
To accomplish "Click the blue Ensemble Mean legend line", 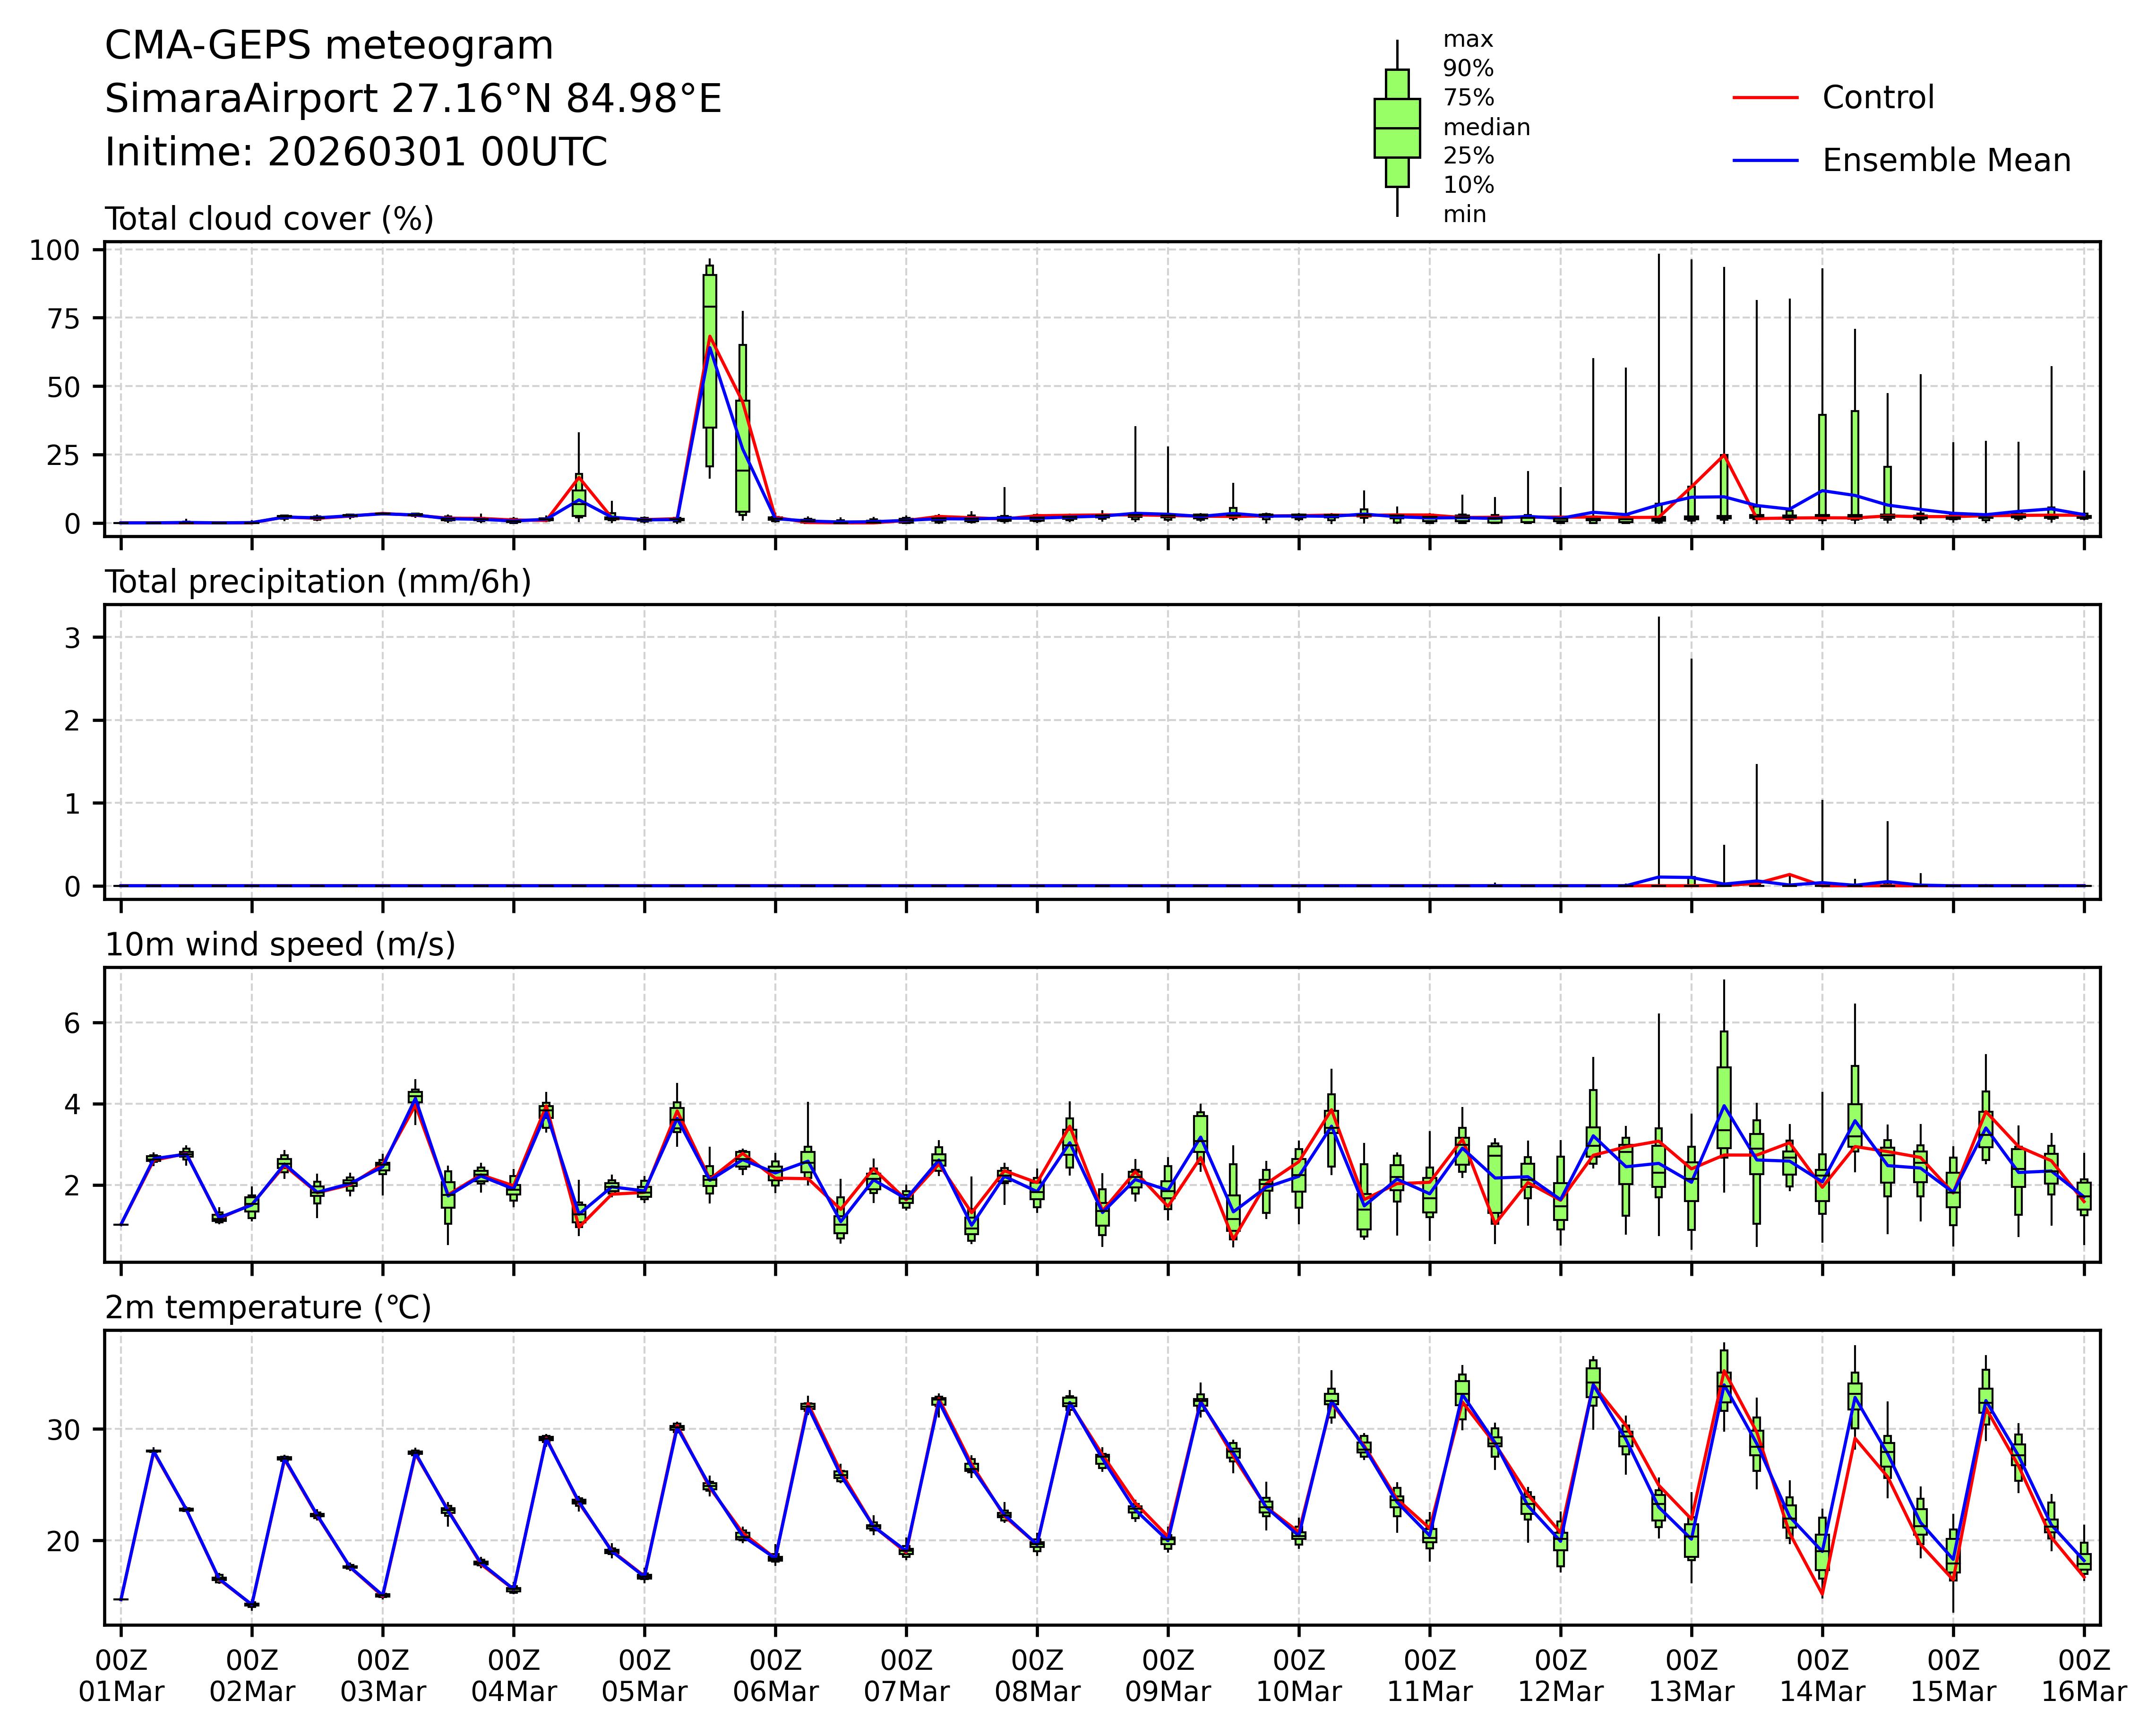I will [x=1764, y=161].
